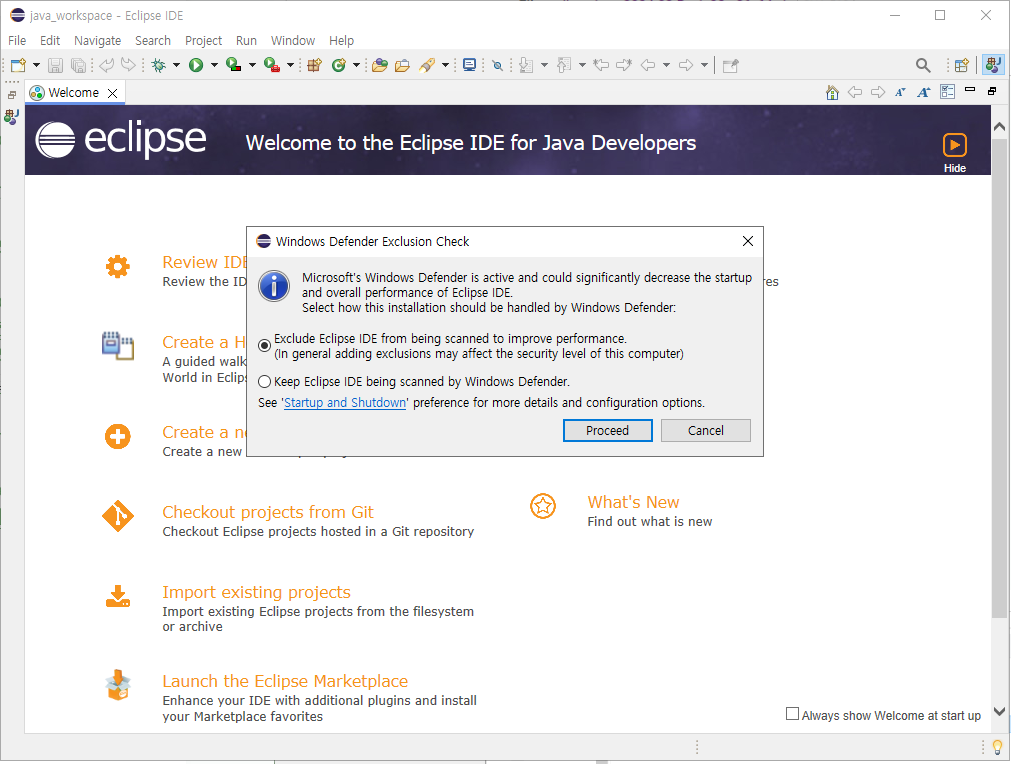Open the Project menu
The height and width of the screenshot is (764, 1011).
(203, 41)
